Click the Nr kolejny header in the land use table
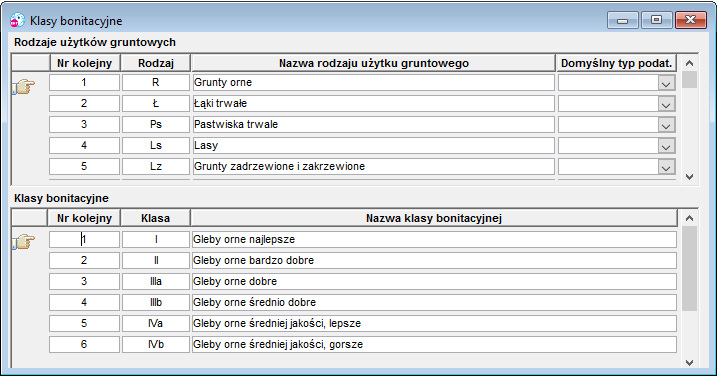This screenshot has height=376, width=718. pyautogui.click(x=85, y=63)
